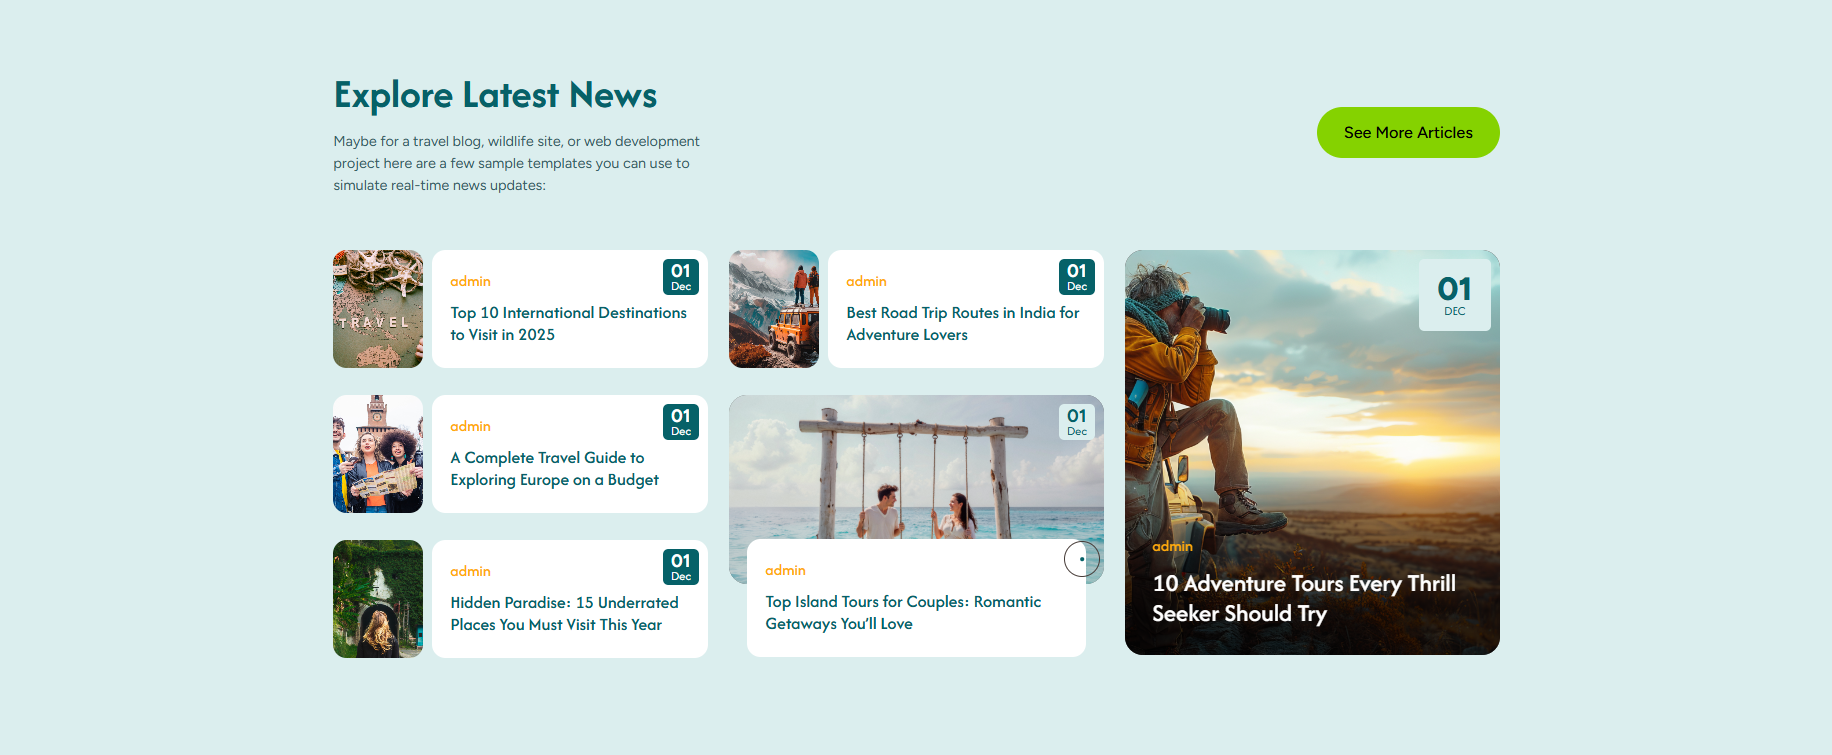Click the TRAVEL starfish map thumbnail
Screen dimensions: 1832x755
point(378,309)
